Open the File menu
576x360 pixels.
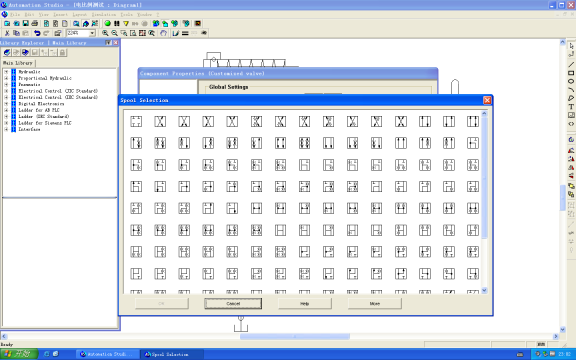[15, 14]
